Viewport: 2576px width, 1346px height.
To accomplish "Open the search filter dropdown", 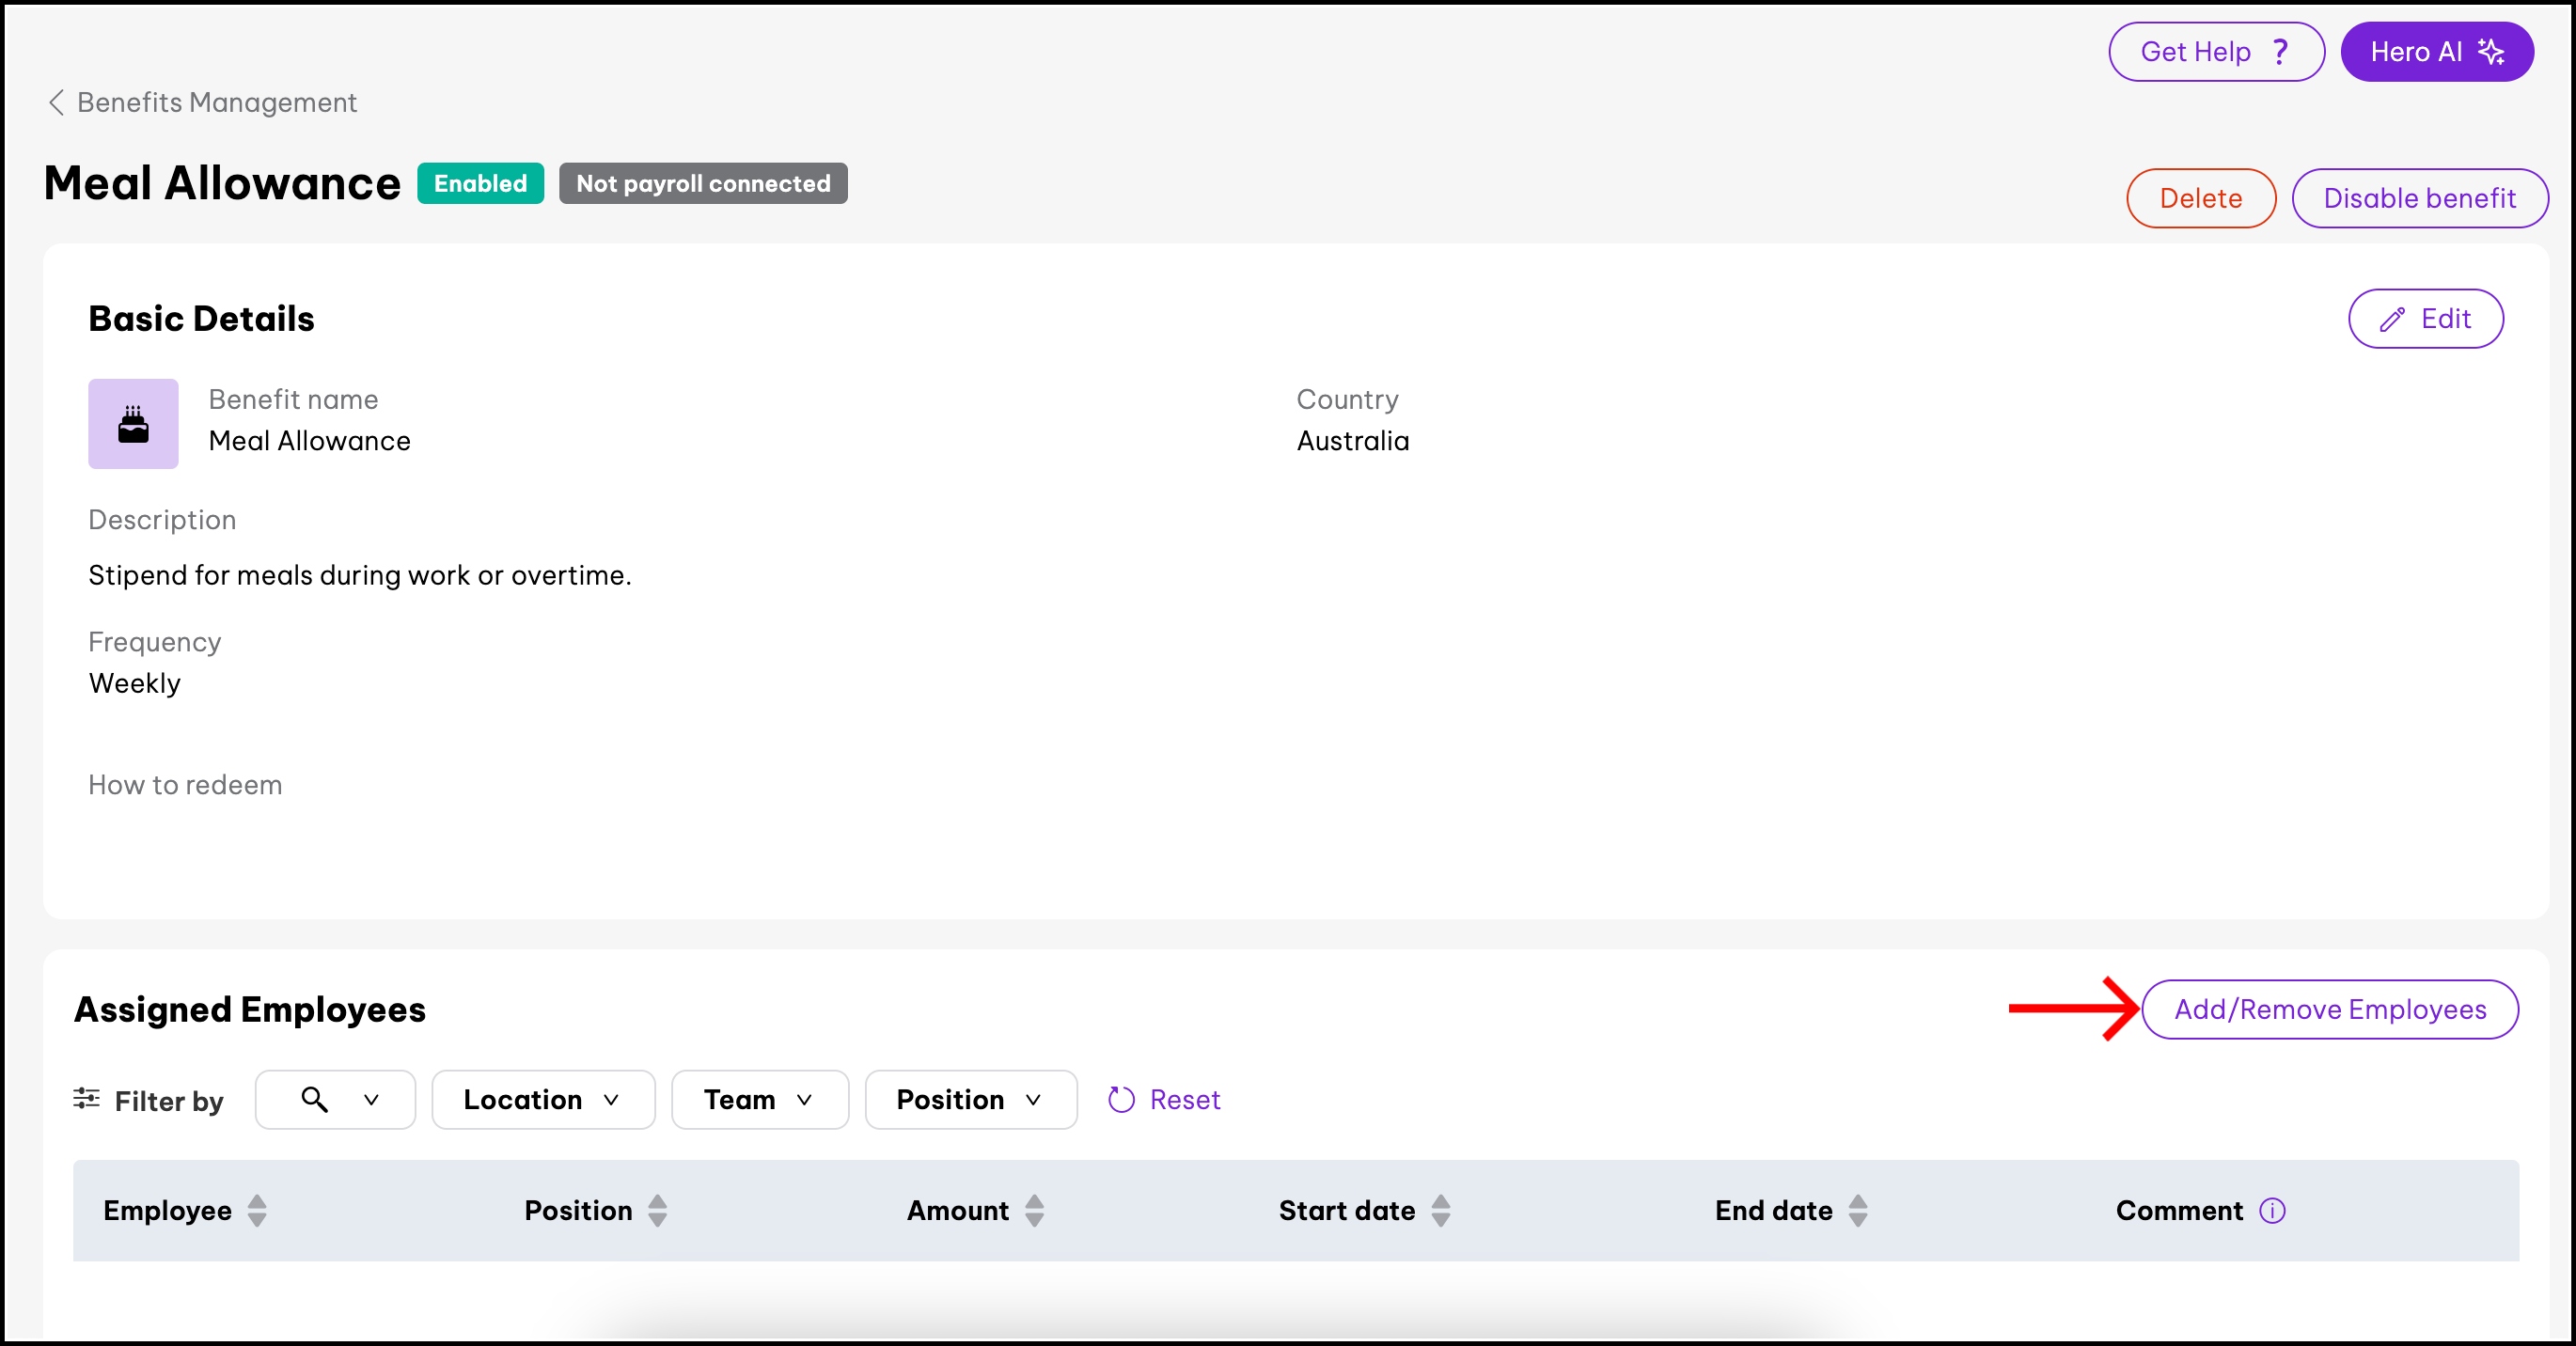I will click(x=336, y=1100).
